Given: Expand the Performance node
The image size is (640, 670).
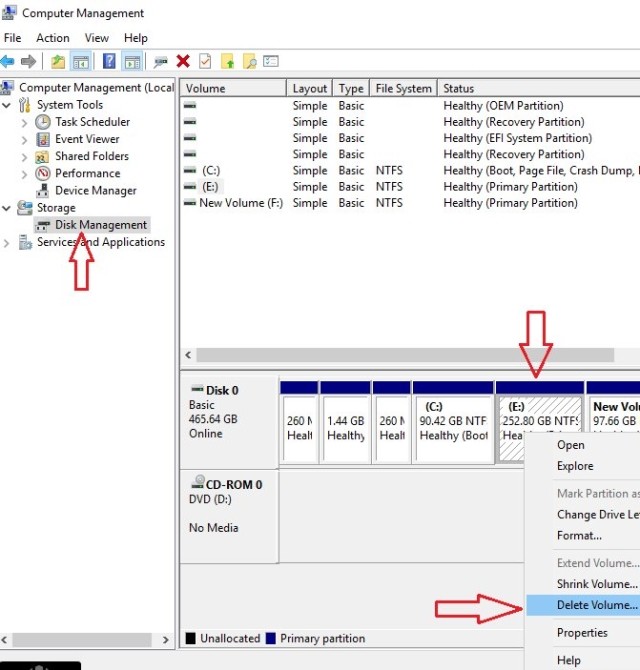Looking at the screenshot, I should [24, 174].
